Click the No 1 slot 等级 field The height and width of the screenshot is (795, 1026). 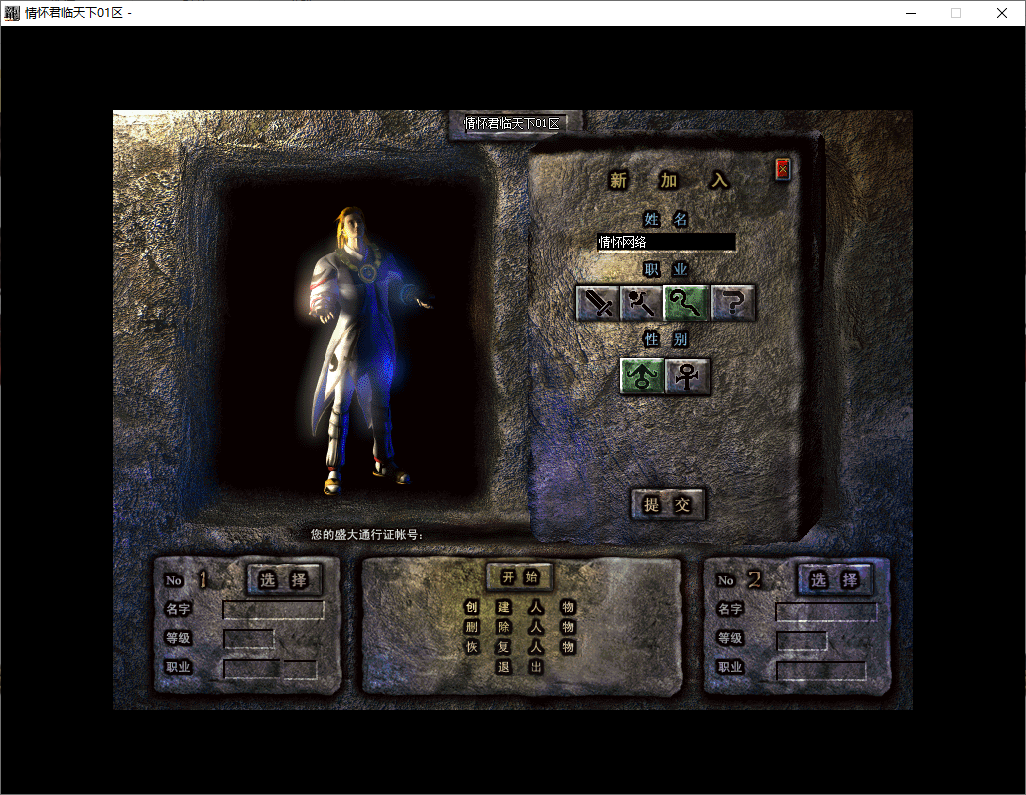[x=249, y=639]
